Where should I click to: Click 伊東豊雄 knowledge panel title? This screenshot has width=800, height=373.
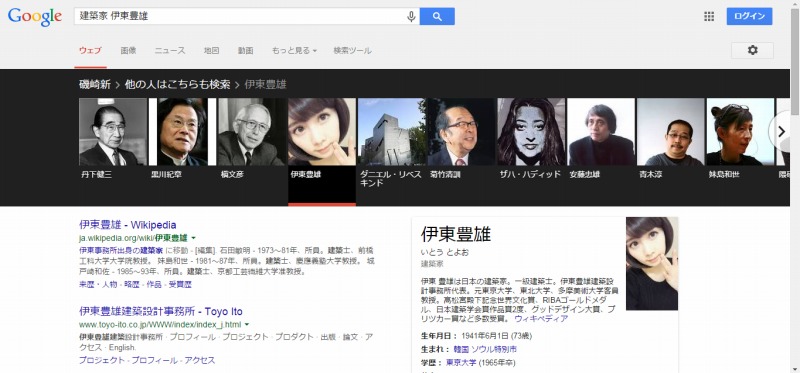456,235
